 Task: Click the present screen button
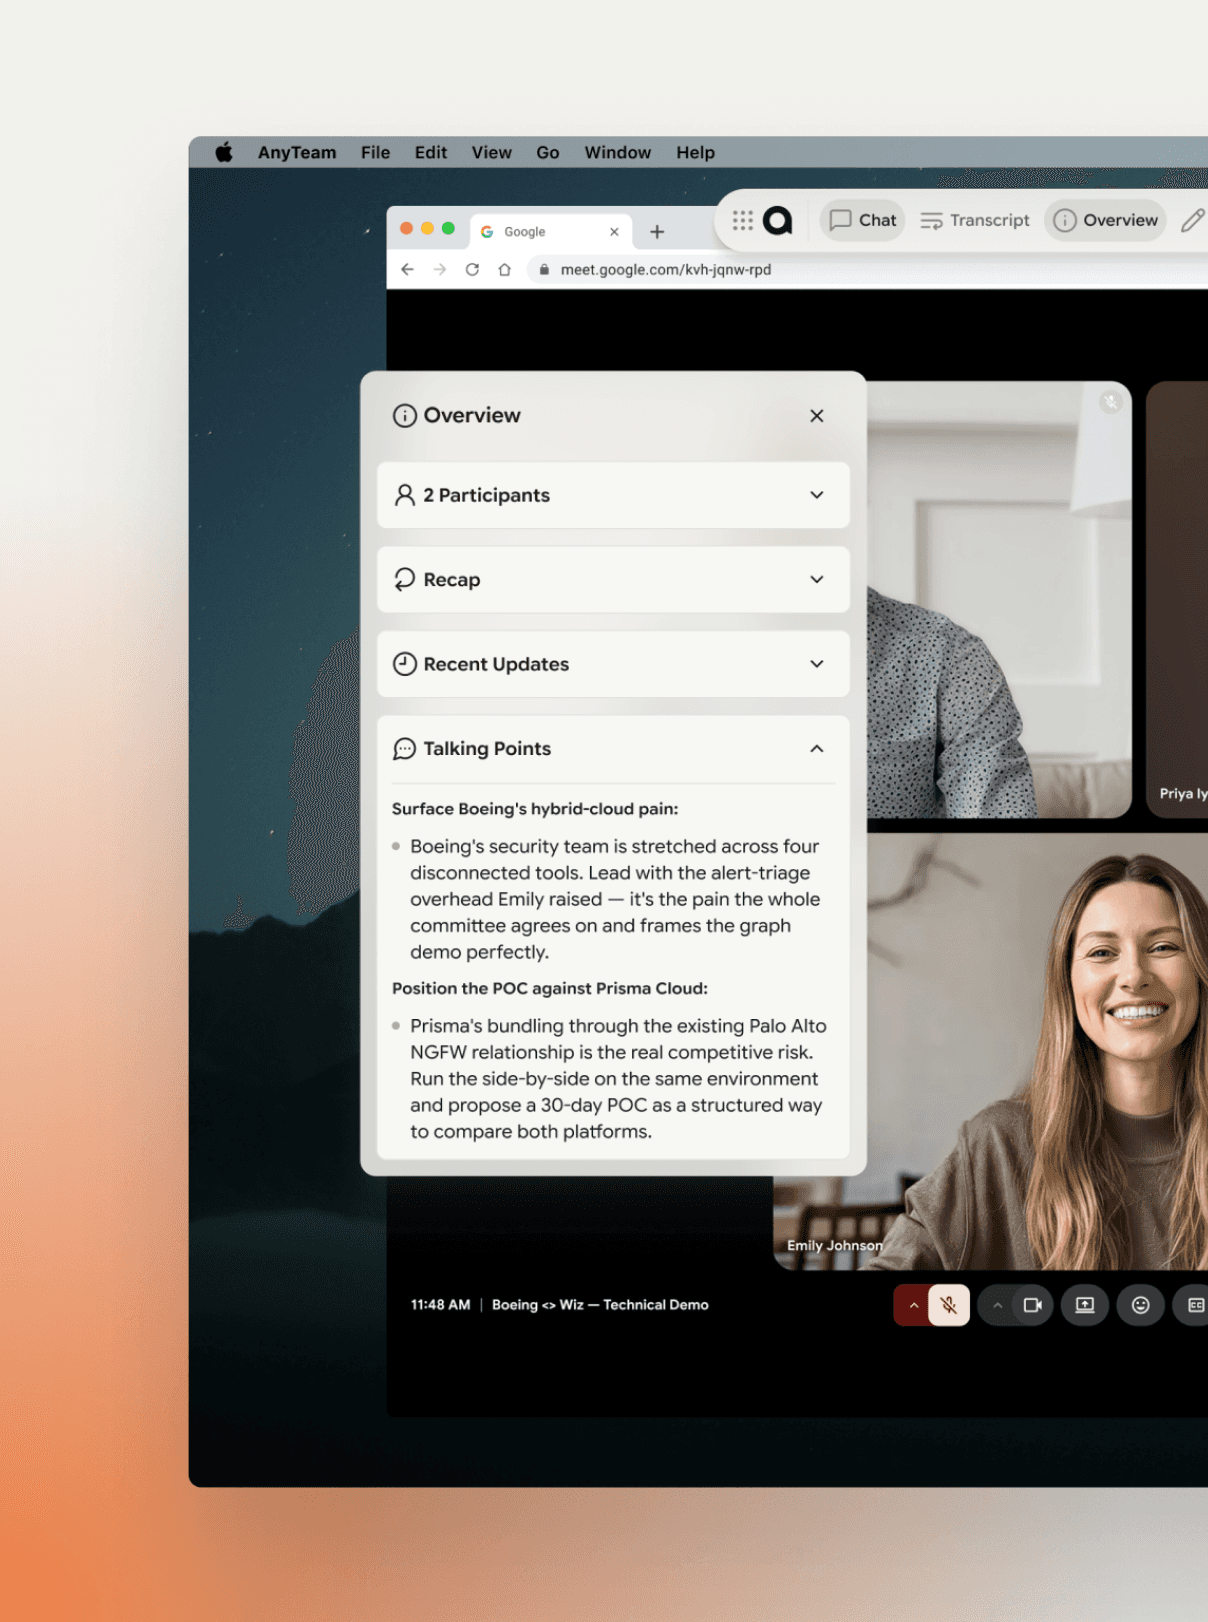tap(1085, 1305)
